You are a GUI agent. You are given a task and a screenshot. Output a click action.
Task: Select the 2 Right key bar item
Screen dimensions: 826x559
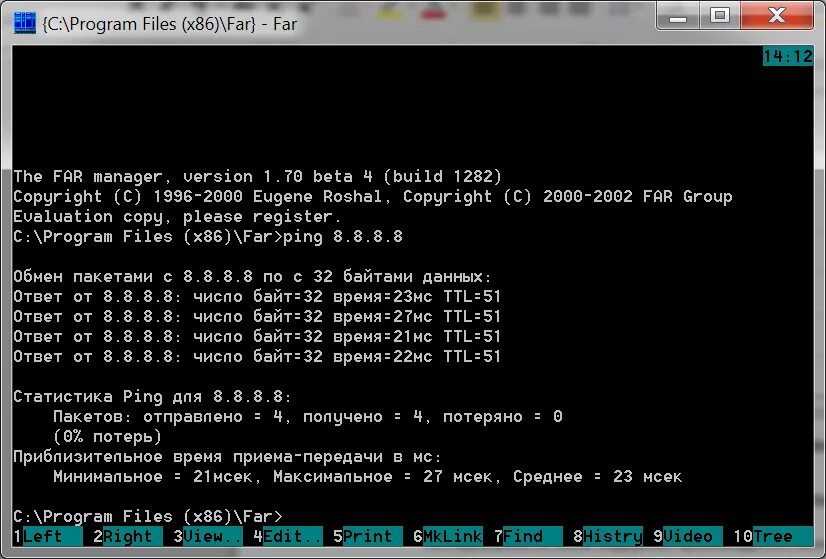(128, 536)
